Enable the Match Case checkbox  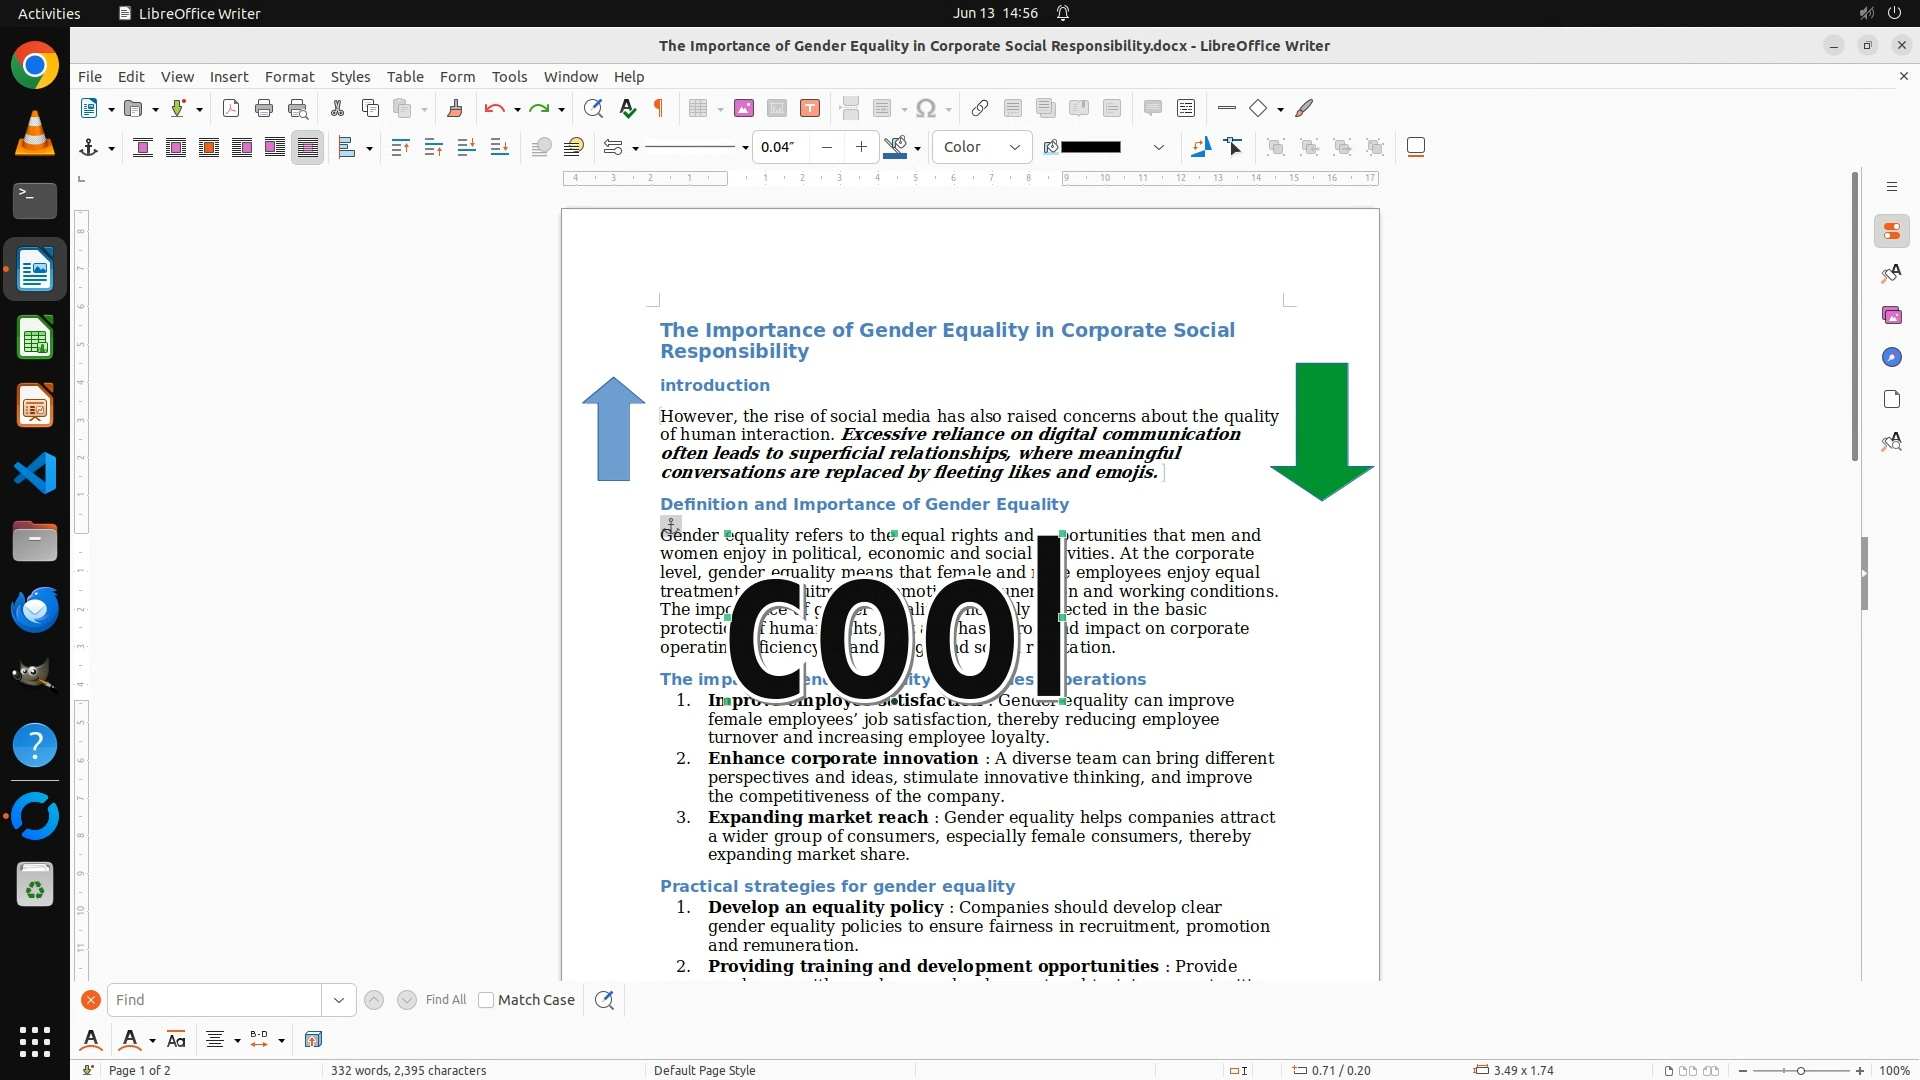486,1000
